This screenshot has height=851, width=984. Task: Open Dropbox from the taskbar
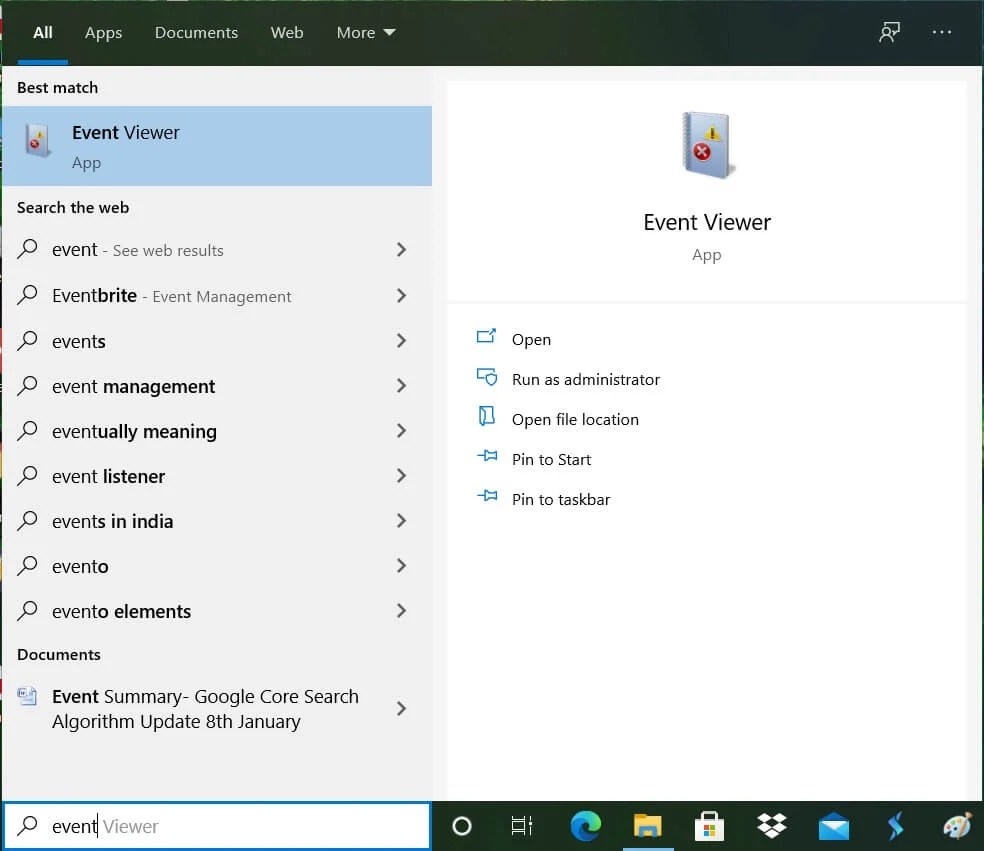click(x=771, y=826)
